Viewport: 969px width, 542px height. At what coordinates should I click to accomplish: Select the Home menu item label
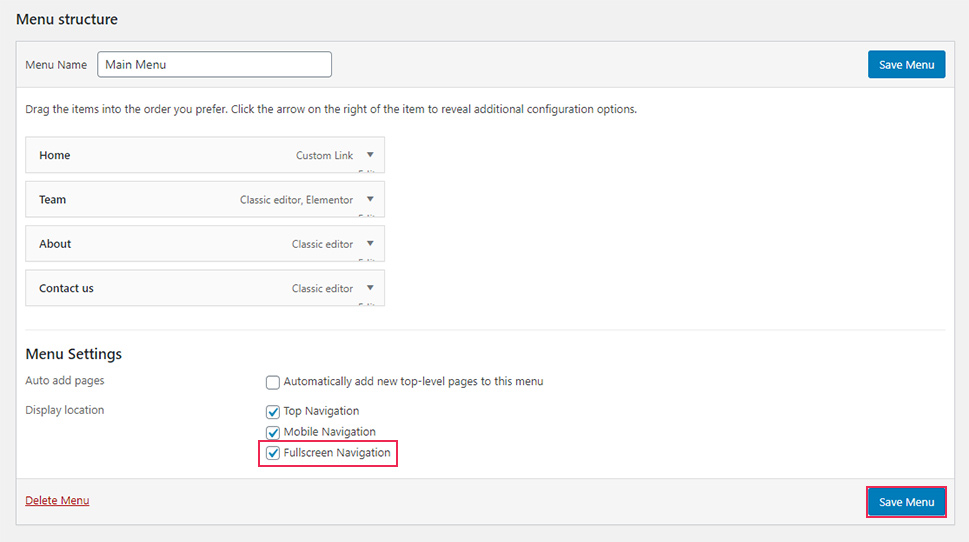tap(54, 155)
